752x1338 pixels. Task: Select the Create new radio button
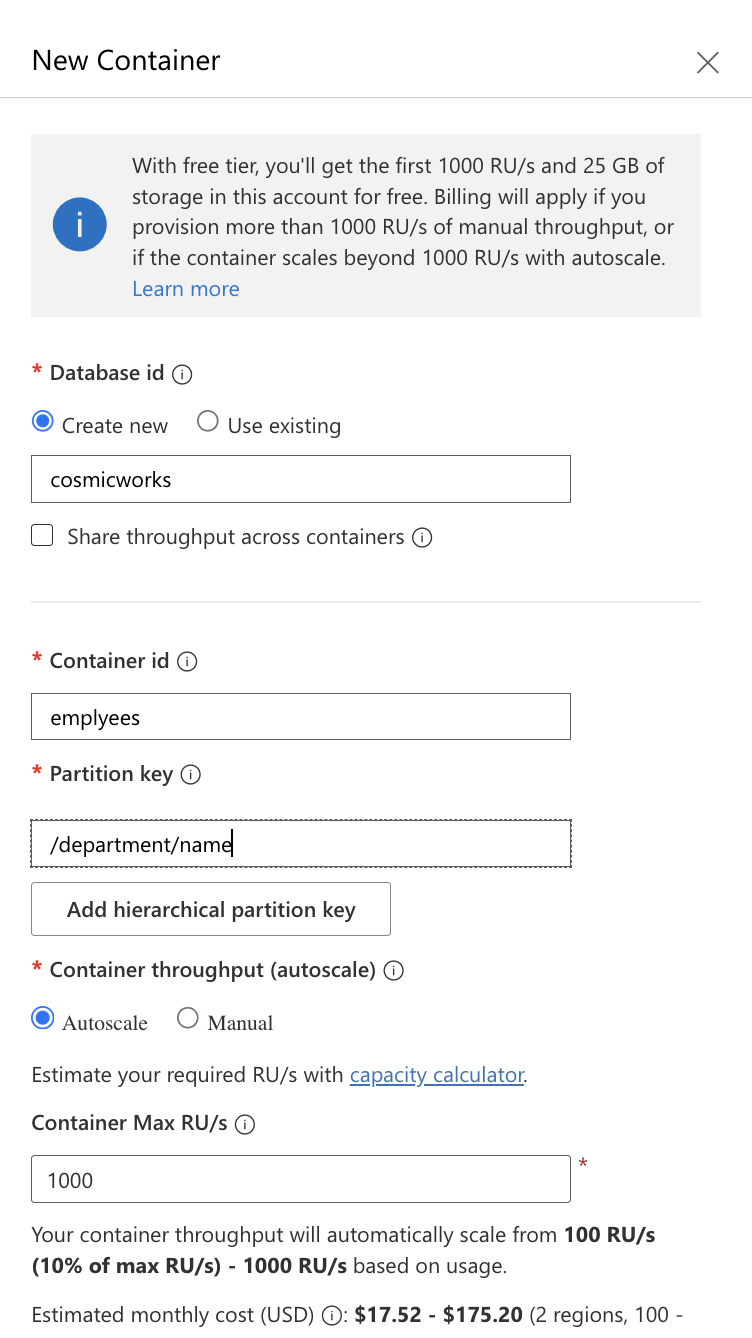[42, 422]
